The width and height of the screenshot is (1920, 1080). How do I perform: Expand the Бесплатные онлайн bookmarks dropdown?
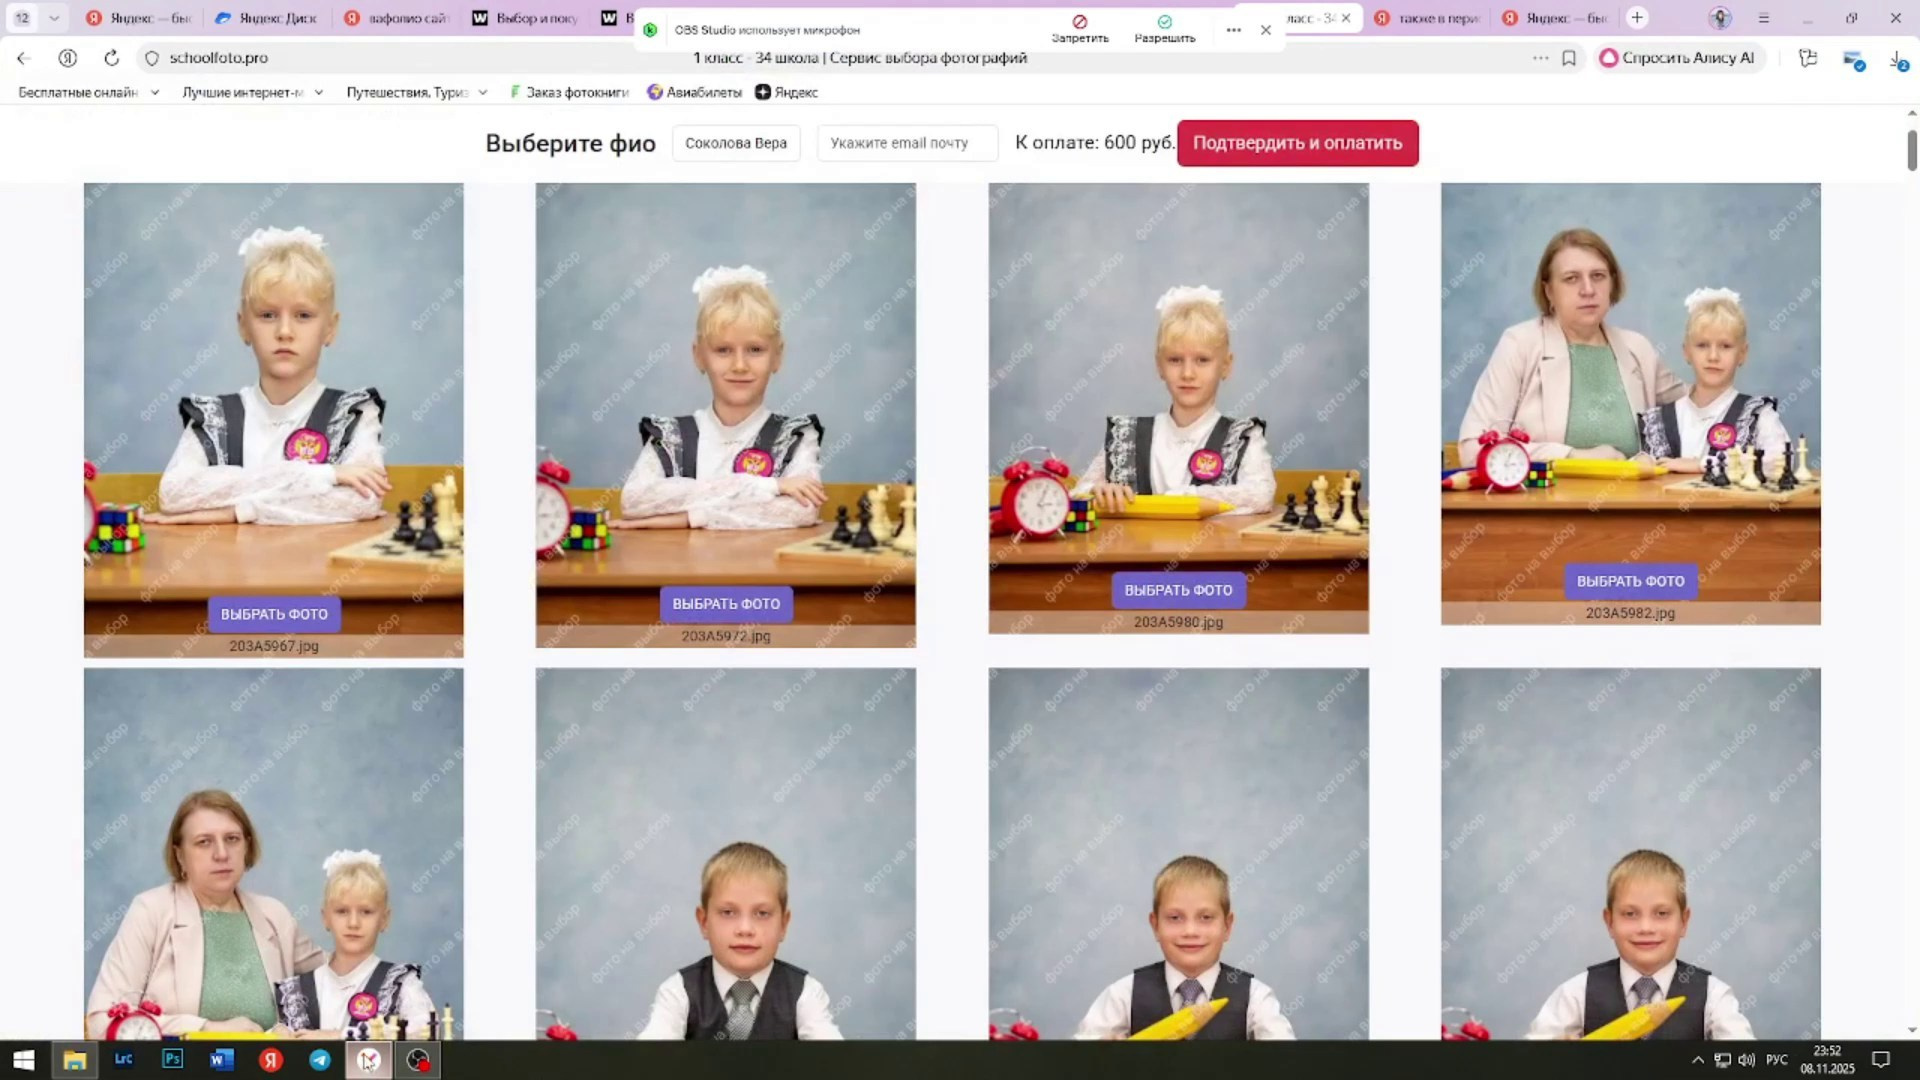pos(154,91)
